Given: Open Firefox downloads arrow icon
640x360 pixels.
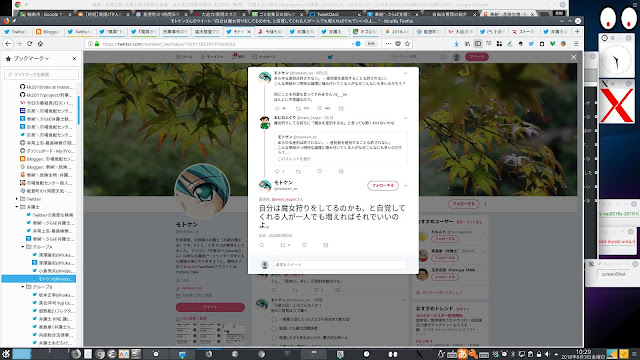Looking at the screenshot, I should tap(457, 44).
